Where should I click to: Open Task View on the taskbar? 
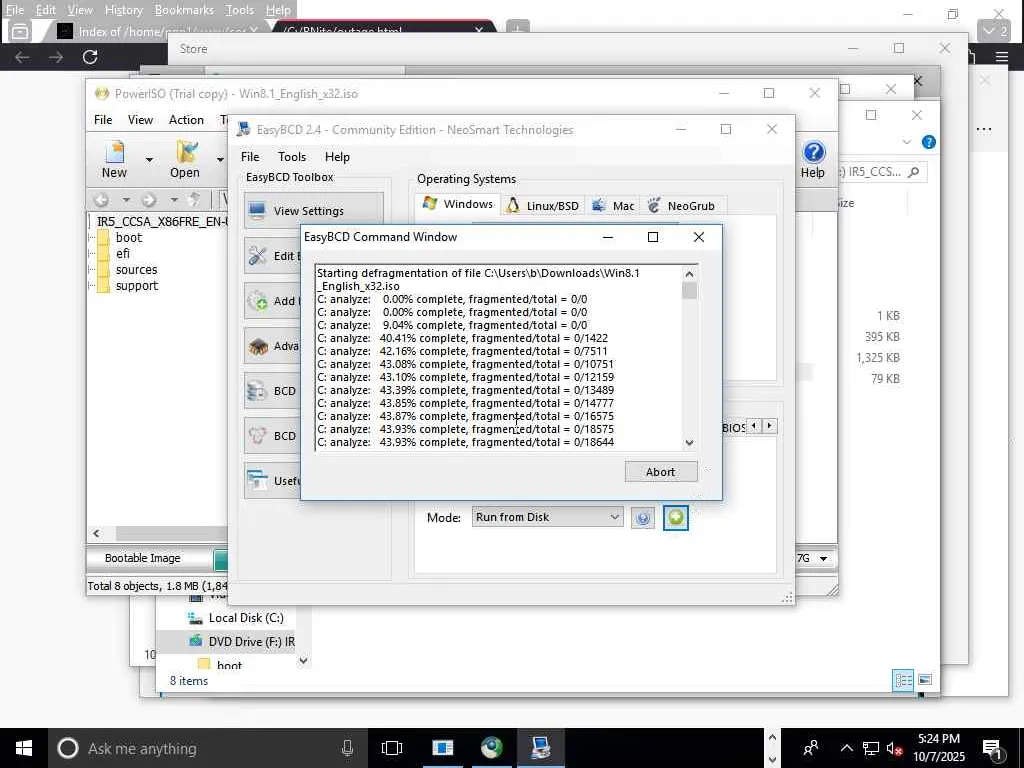[x=392, y=748]
